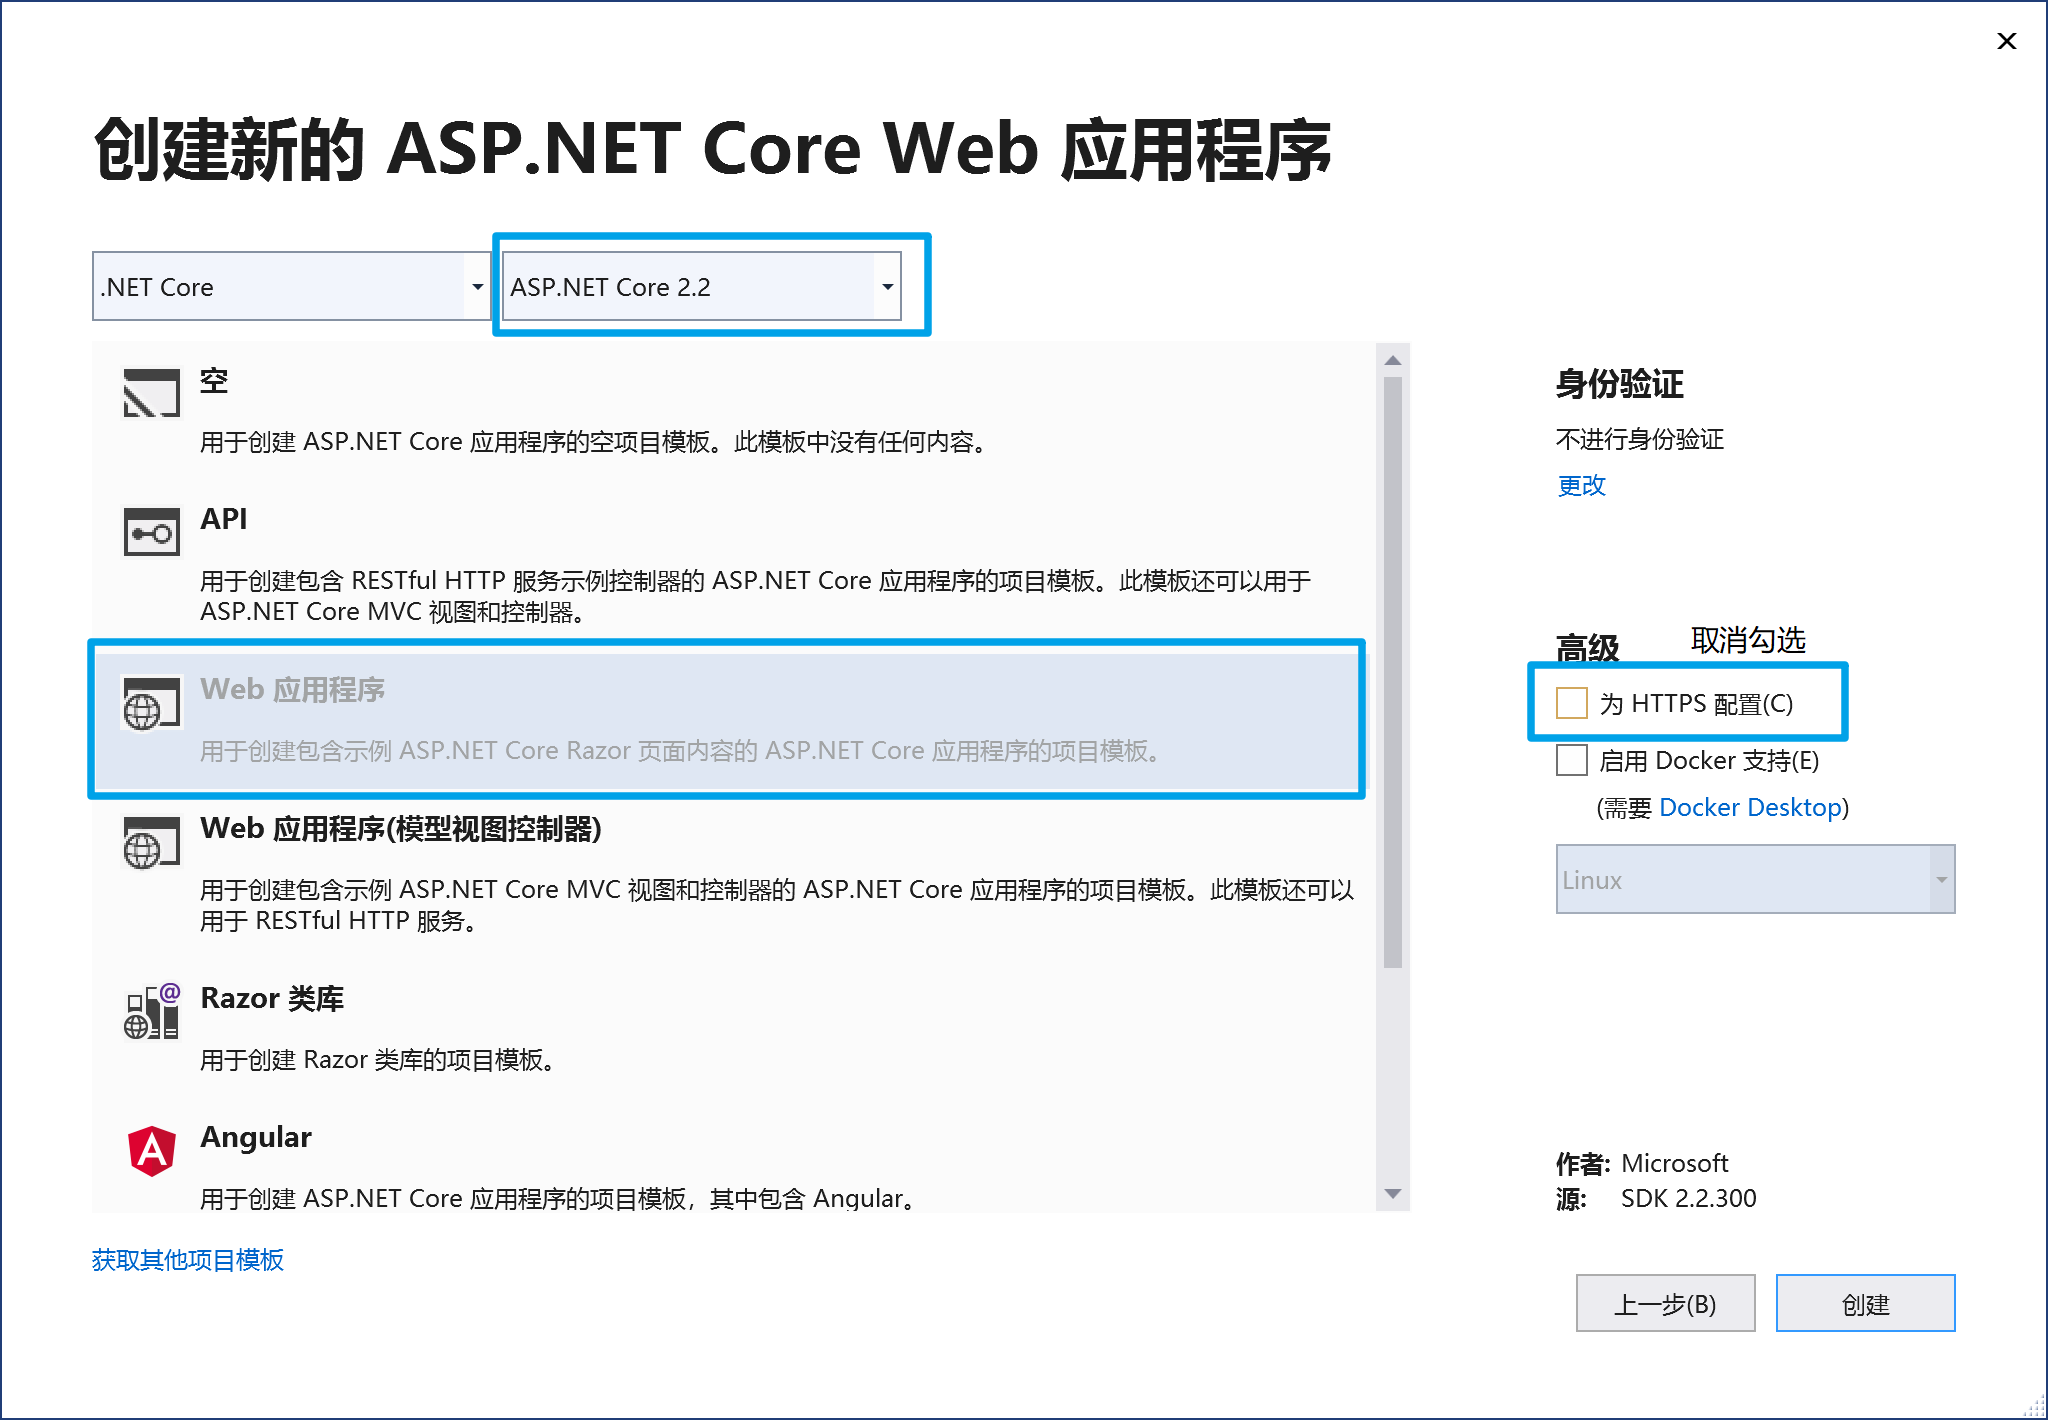Click the red Angular logo icon
The width and height of the screenshot is (2048, 1420).
coord(151,1151)
